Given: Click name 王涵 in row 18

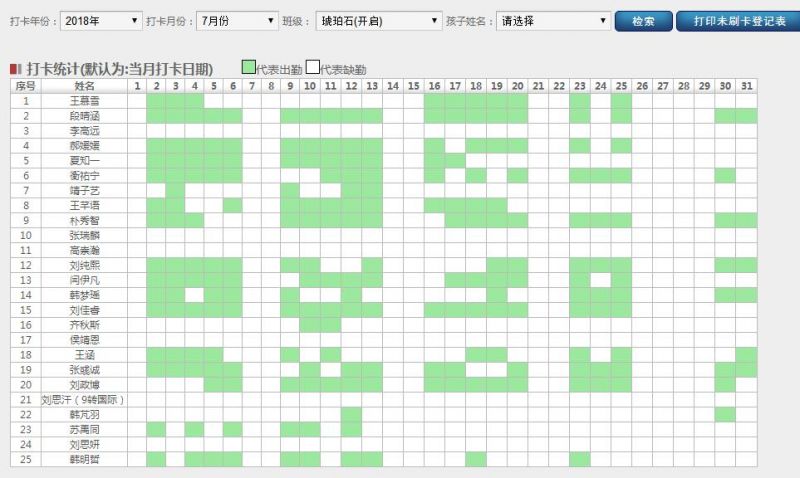Looking at the screenshot, I should 84,355.
